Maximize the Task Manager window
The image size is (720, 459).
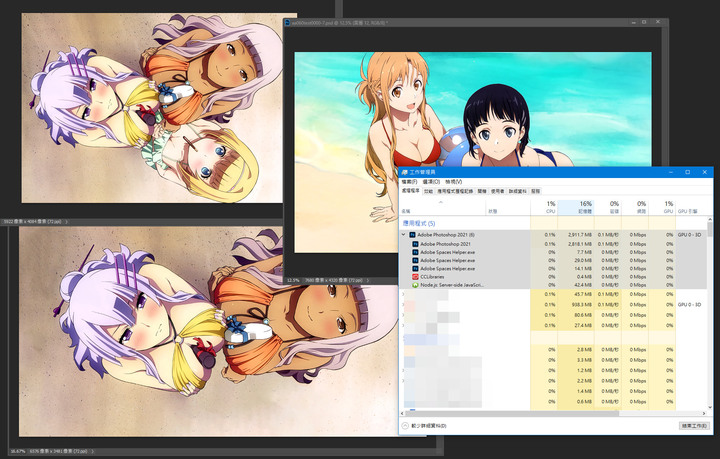tap(687, 172)
